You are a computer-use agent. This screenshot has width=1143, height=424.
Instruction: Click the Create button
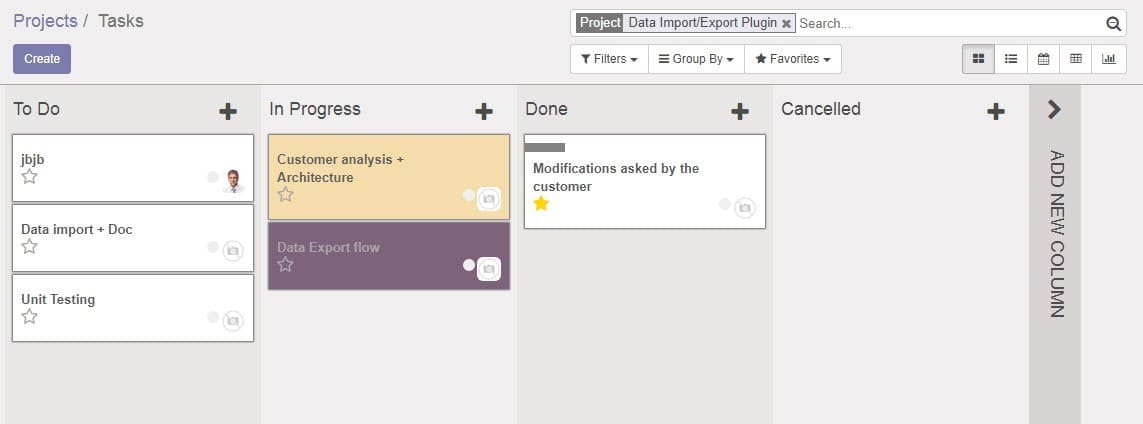coord(42,59)
